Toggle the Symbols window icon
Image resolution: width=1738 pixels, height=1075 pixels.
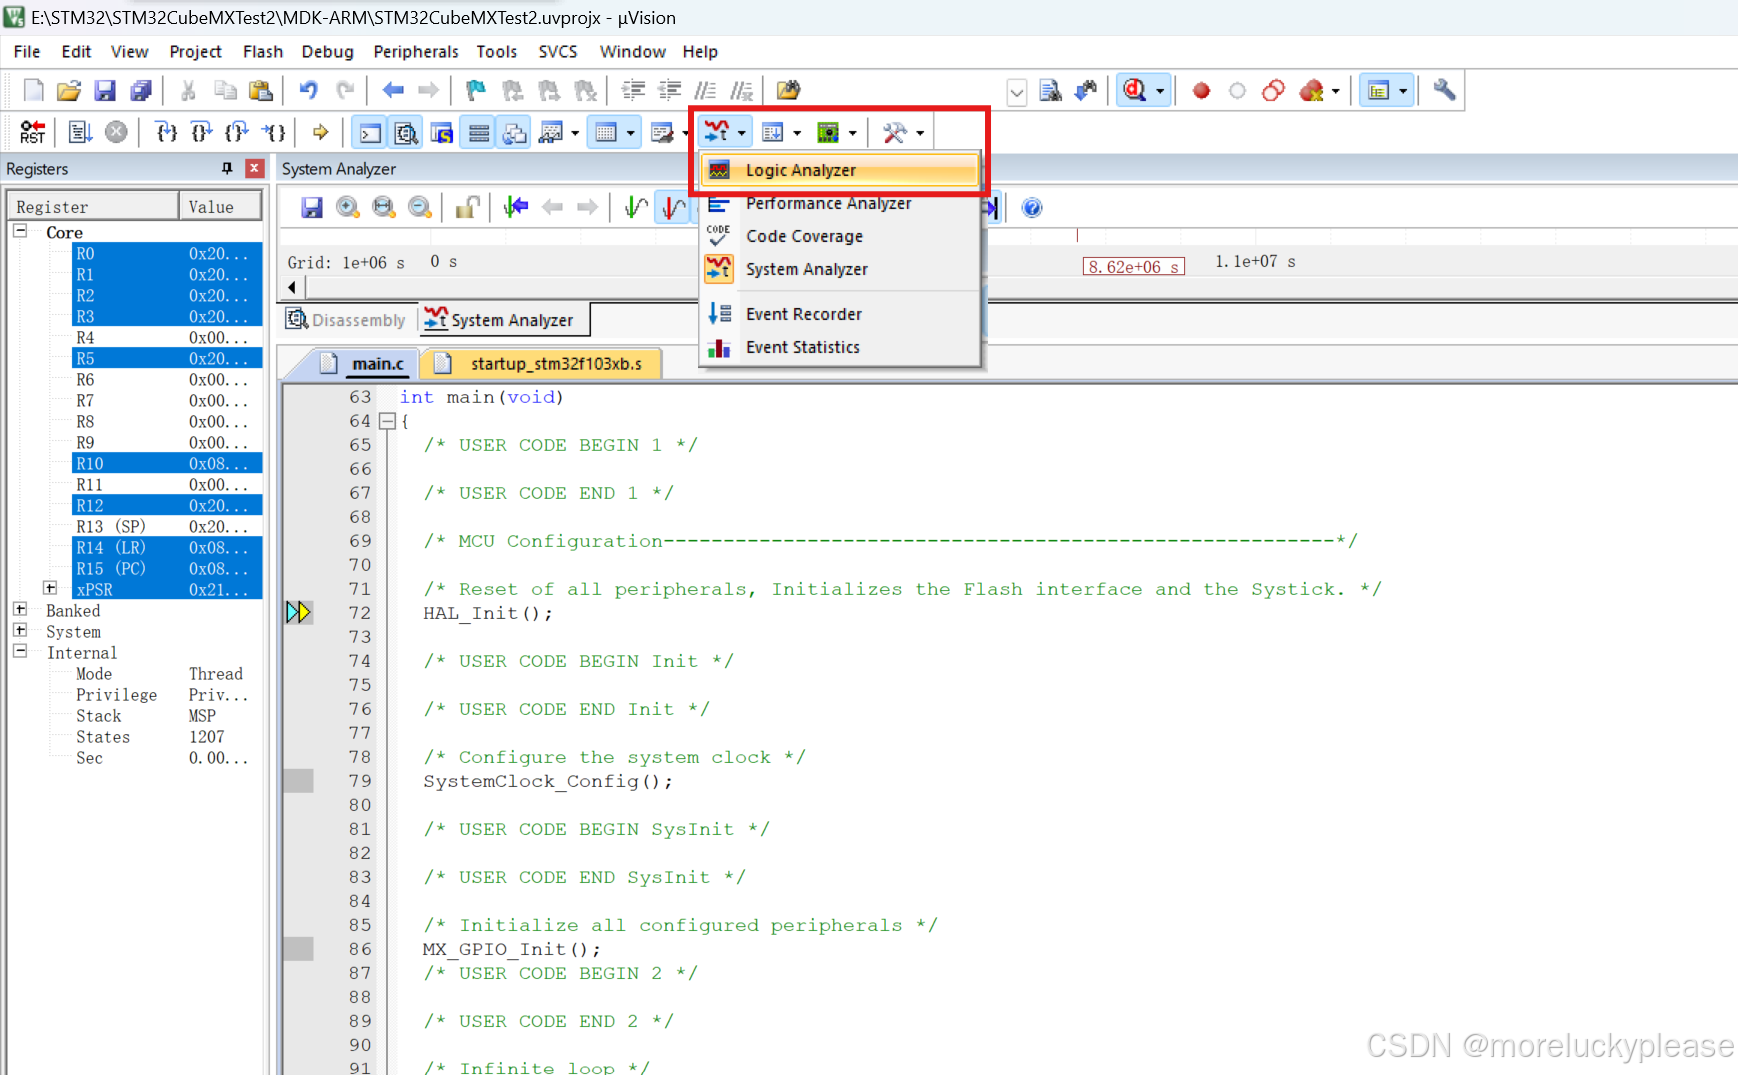click(441, 132)
